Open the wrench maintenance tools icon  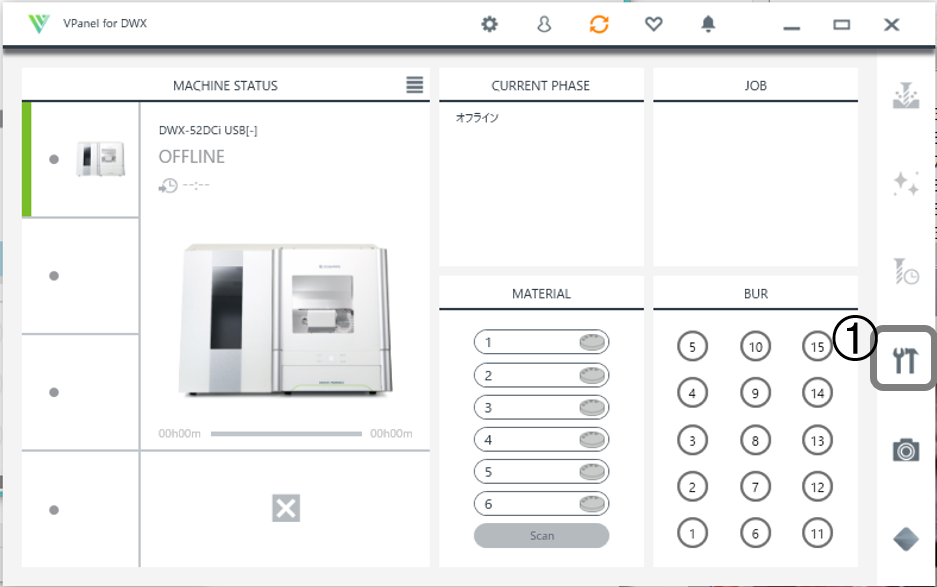click(905, 360)
